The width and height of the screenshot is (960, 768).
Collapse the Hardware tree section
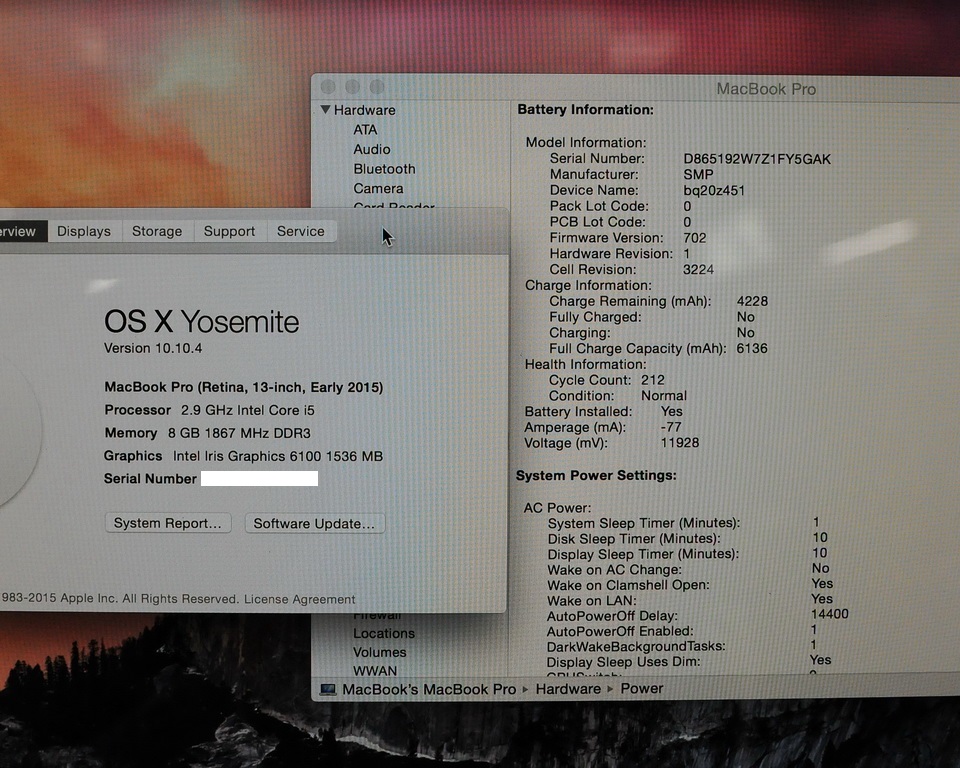coord(325,110)
